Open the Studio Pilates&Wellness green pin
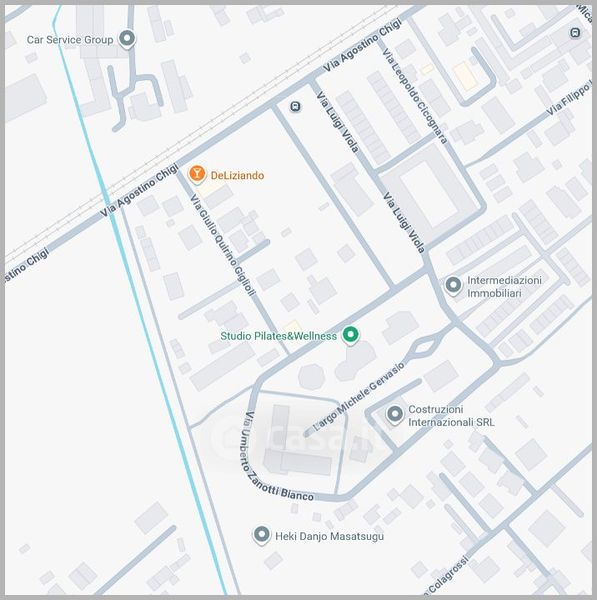This screenshot has width=597, height=600. click(350, 335)
